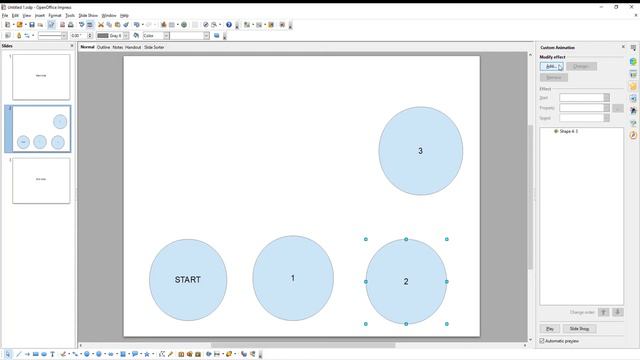
Task: Select the first slide thumbnail
Action: (41, 77)
